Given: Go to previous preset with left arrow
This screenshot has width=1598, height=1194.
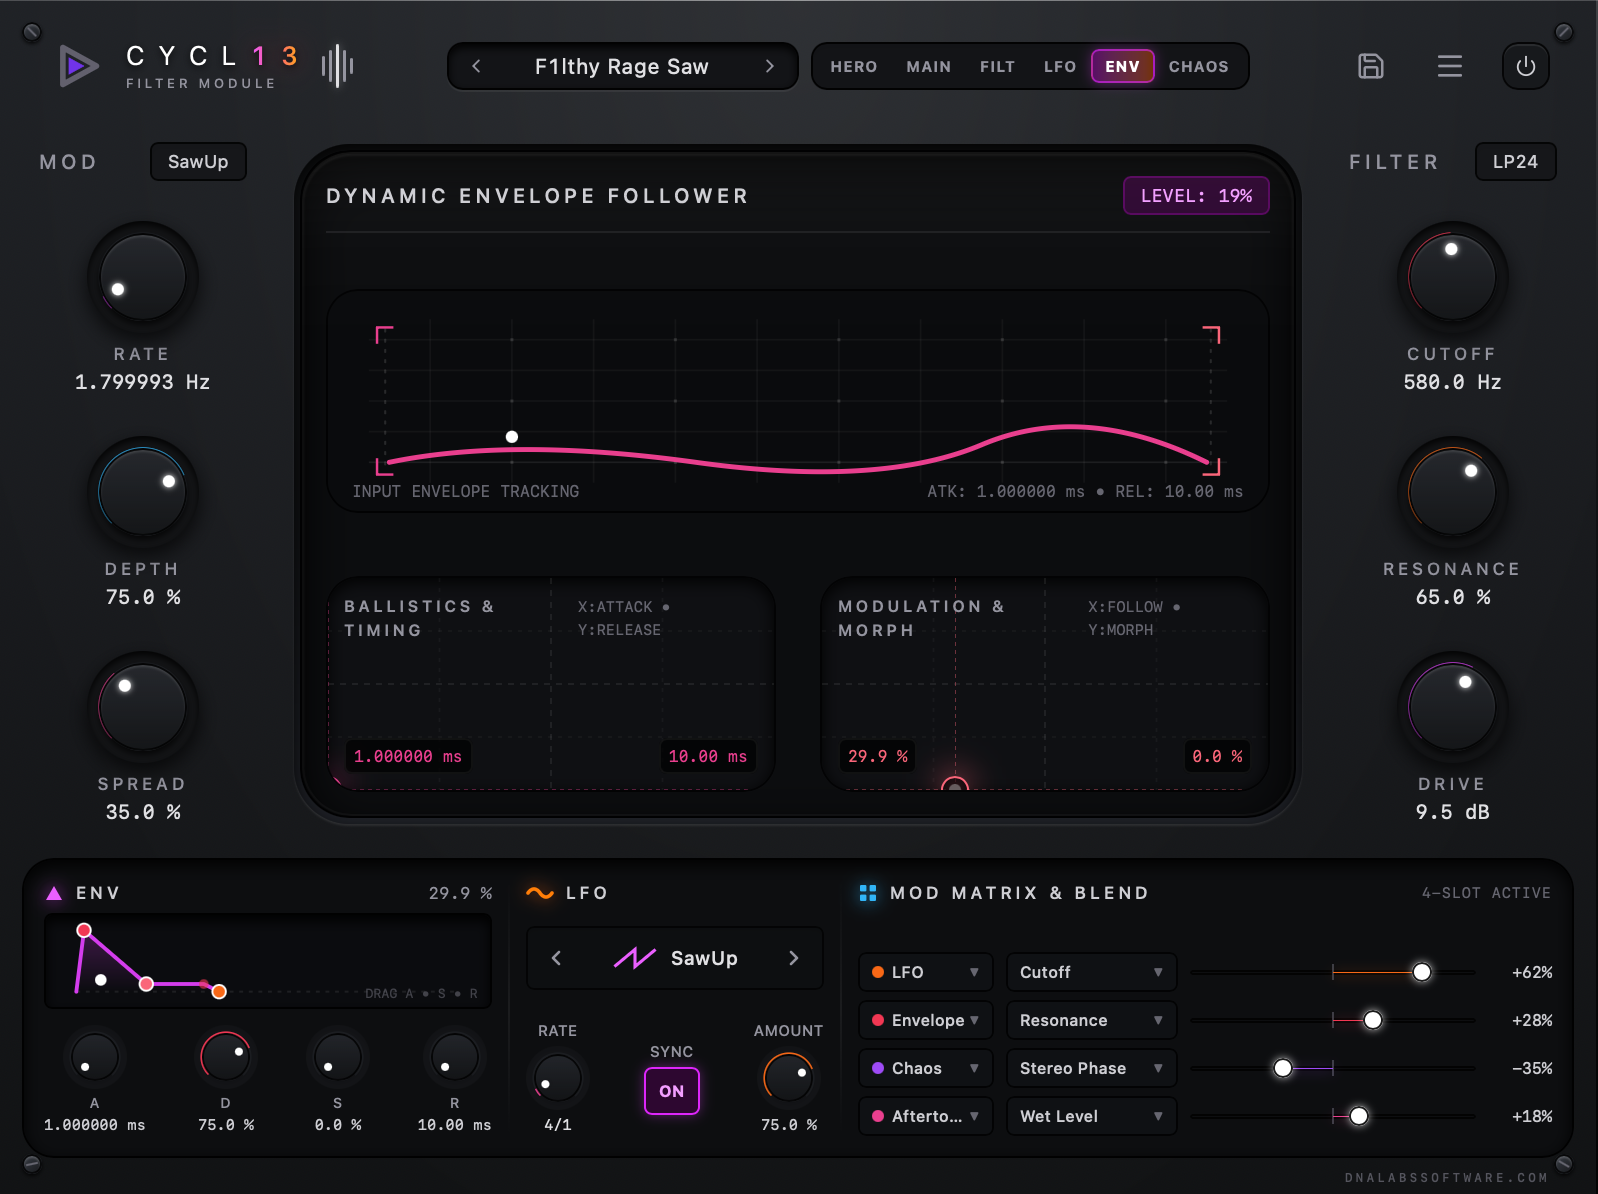Looking at the screenshot, I should click(x=476, y=66).
